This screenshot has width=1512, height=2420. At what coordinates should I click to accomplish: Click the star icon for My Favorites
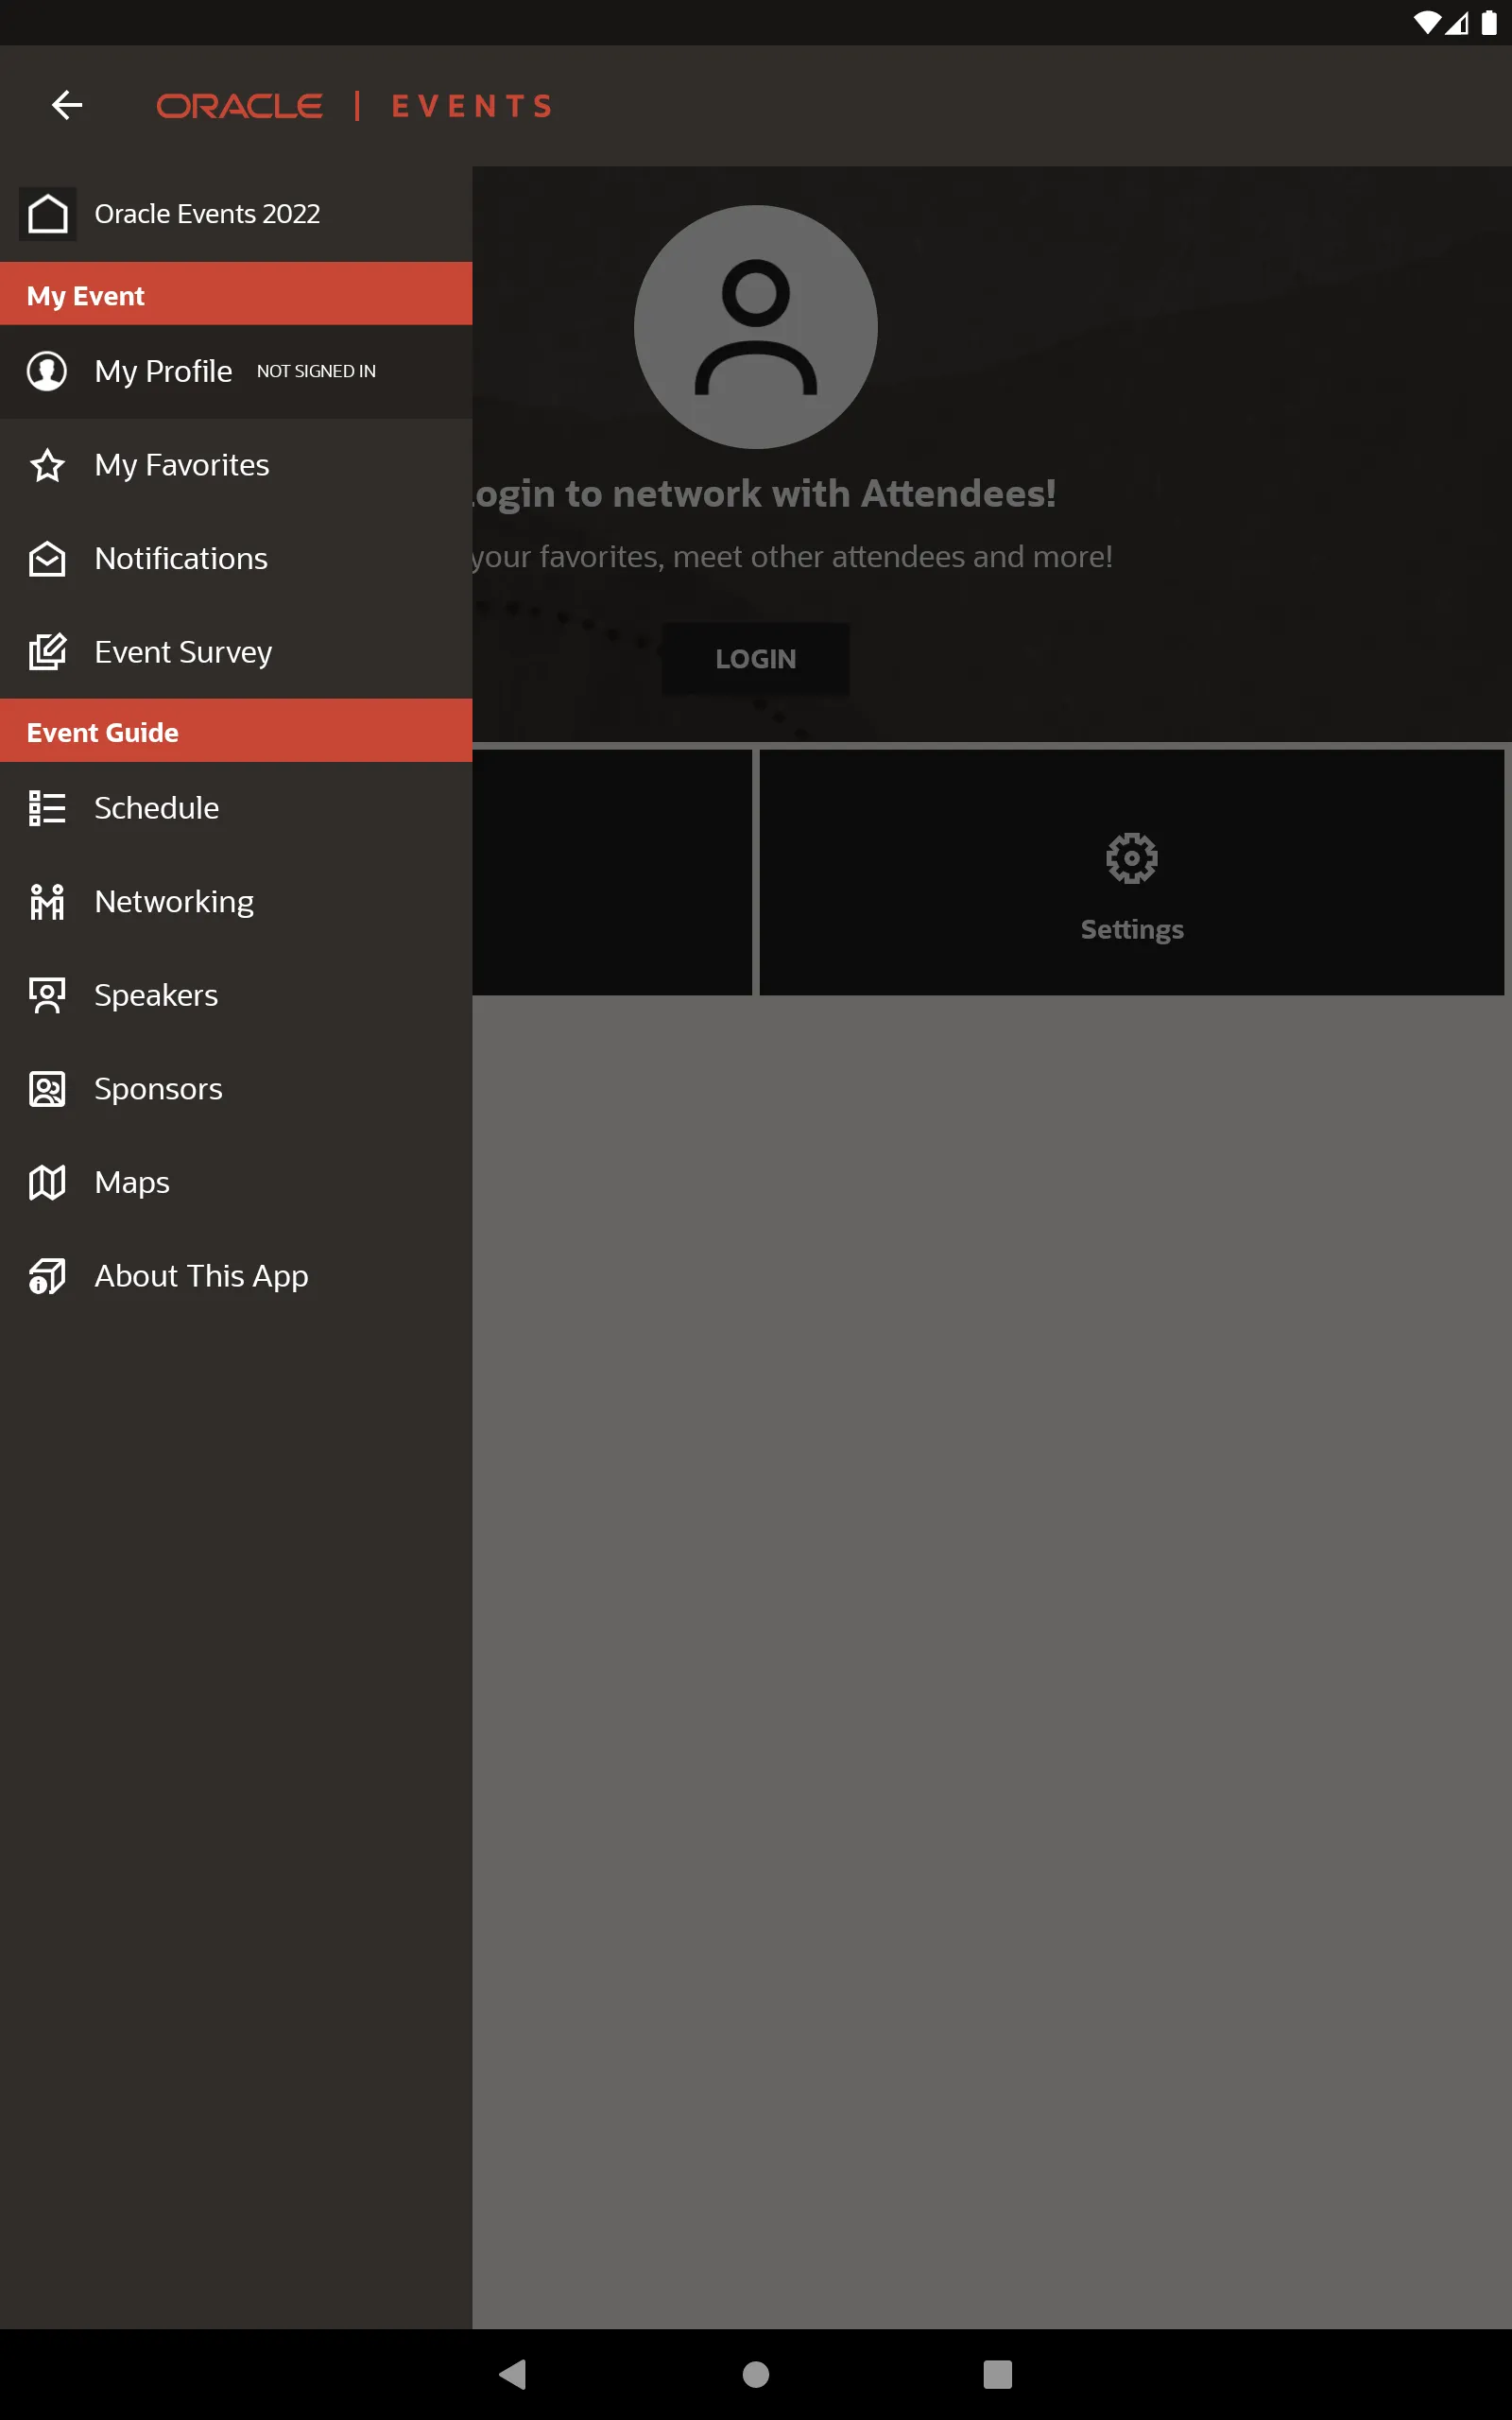coord(47,465)
